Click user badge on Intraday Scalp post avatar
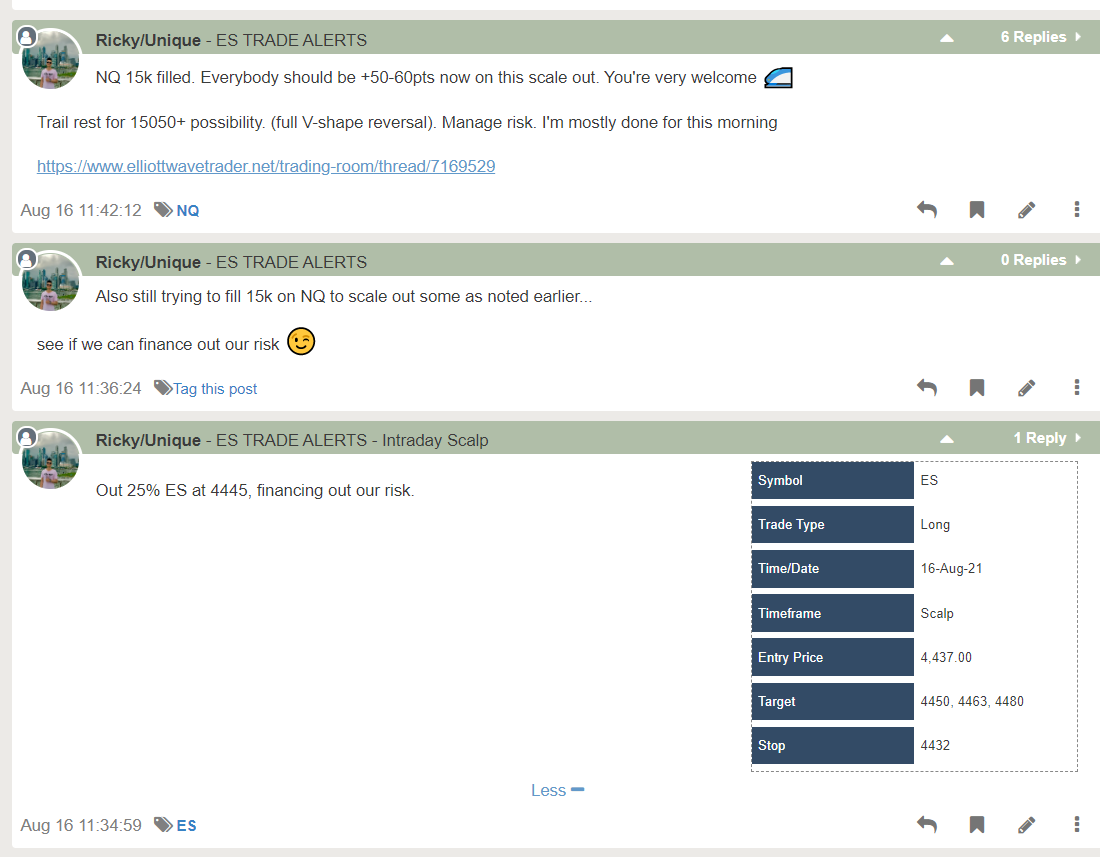Viewport: 1100px width, 857px height. click(x=27, y=437)
